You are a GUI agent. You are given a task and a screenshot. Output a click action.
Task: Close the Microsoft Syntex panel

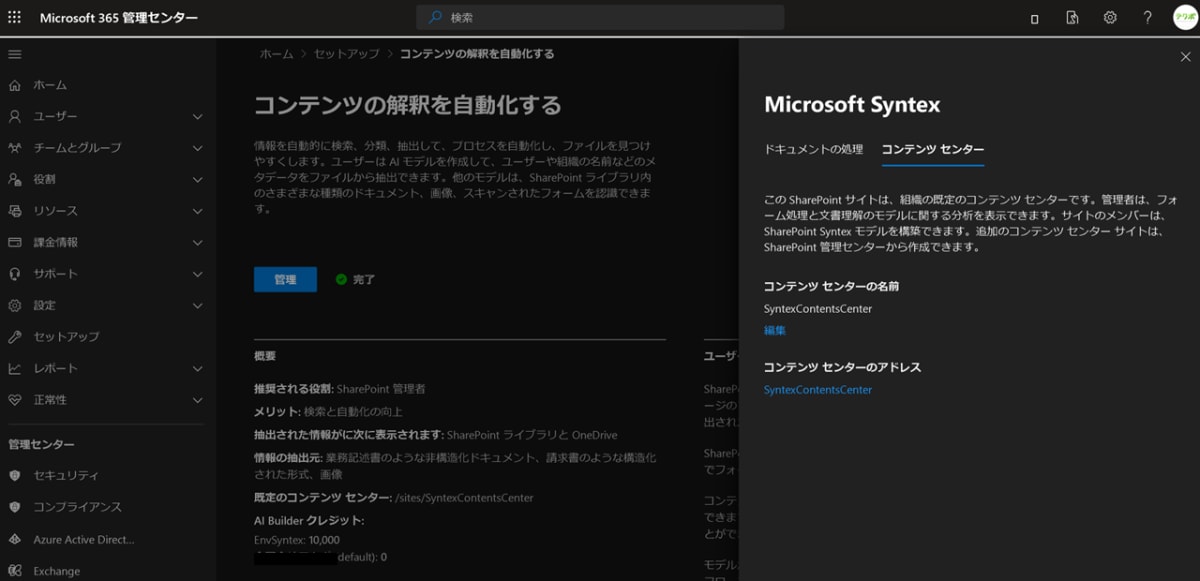click(x=1185, y=57)
